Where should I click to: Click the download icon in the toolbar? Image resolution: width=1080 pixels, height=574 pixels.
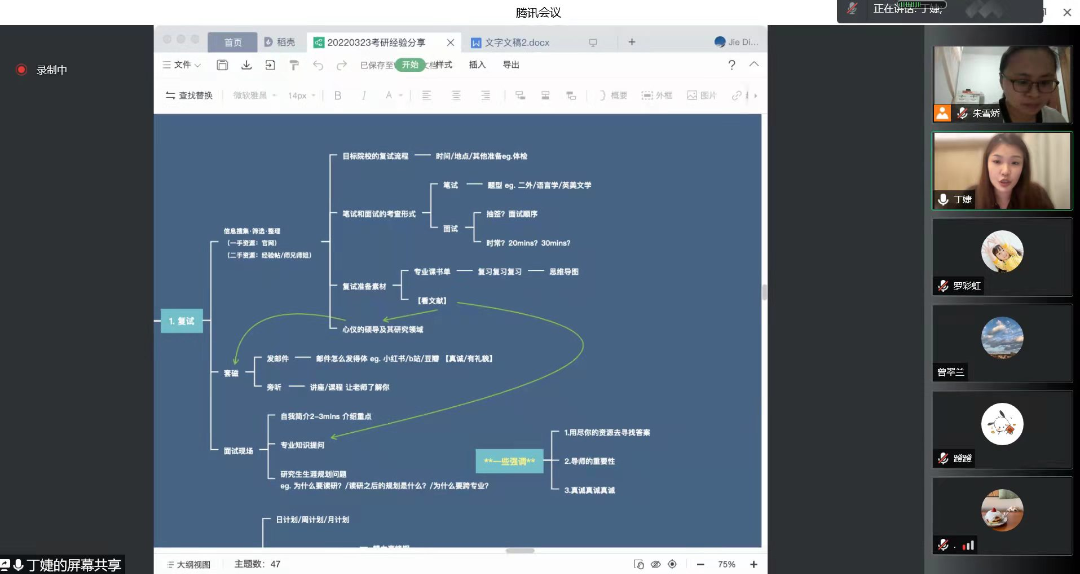246,65
